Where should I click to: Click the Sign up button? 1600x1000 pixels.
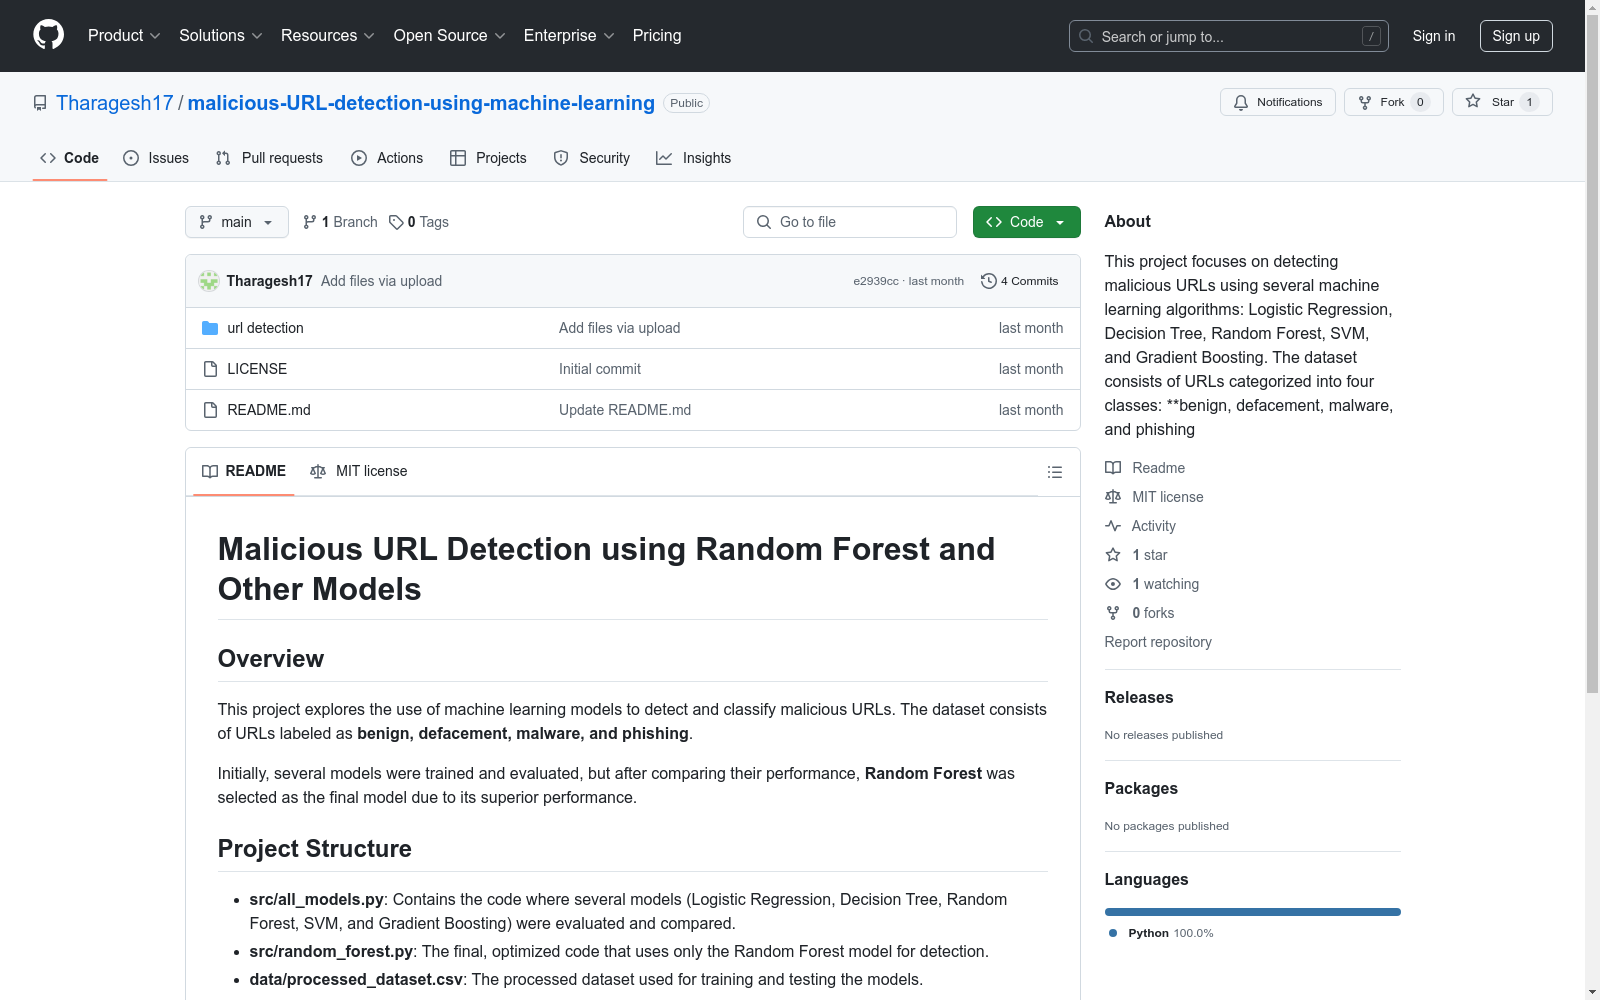(x=1516, y=36)
